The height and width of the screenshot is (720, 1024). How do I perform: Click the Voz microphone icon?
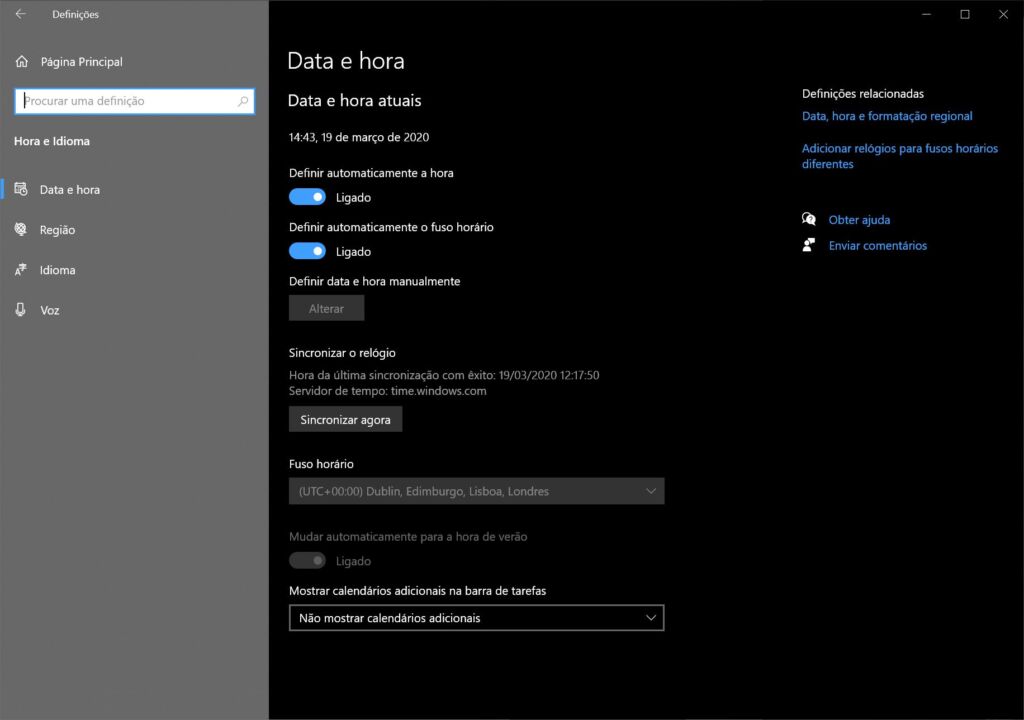point(21,310)
